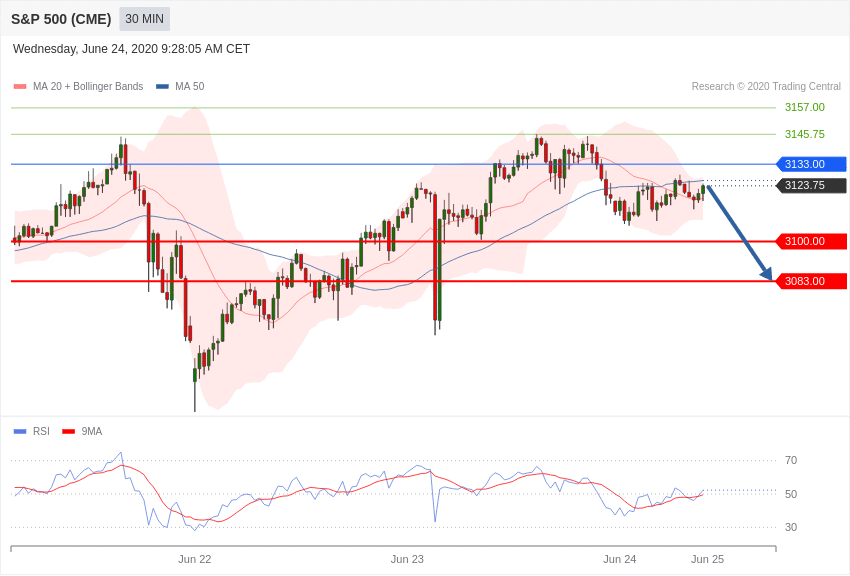This screenshot has height=576, width=850.
Task: Click the blue MA 50 legend swatch
Action: [x=162, y=87]
